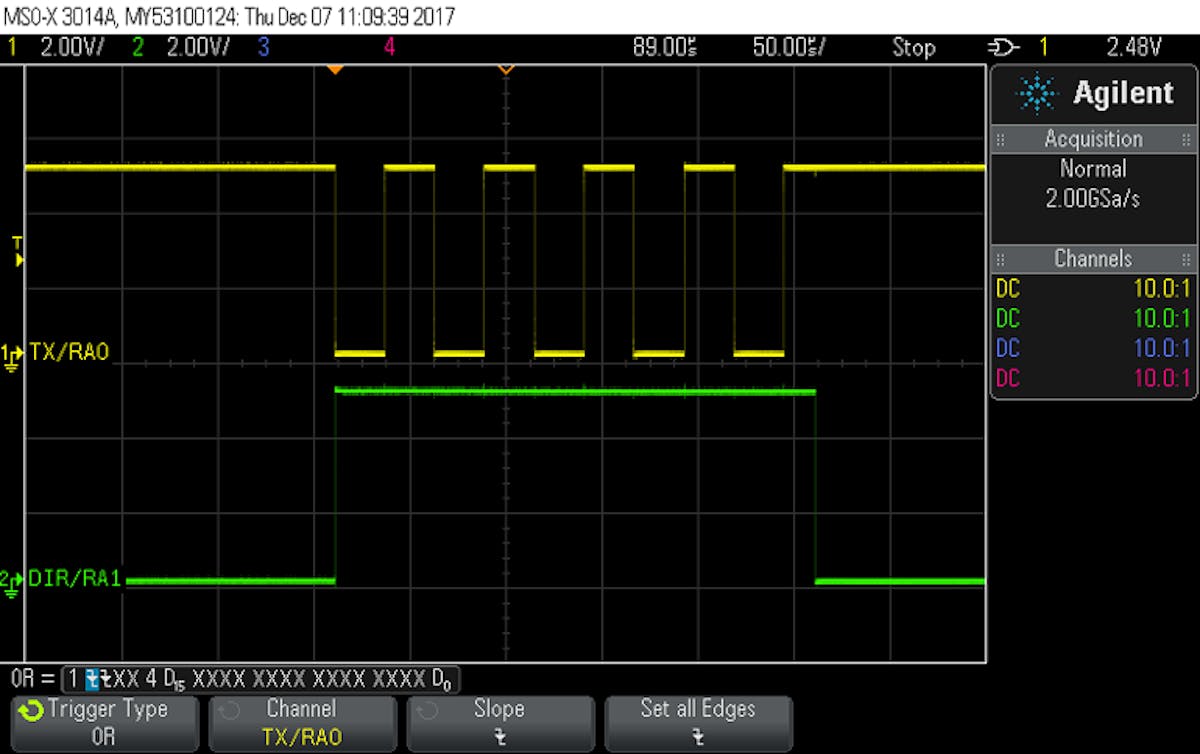This screenshot has width=1200, height=754.
Task: Click the orange time reference marker at top
Action: (x=336, y=68)
